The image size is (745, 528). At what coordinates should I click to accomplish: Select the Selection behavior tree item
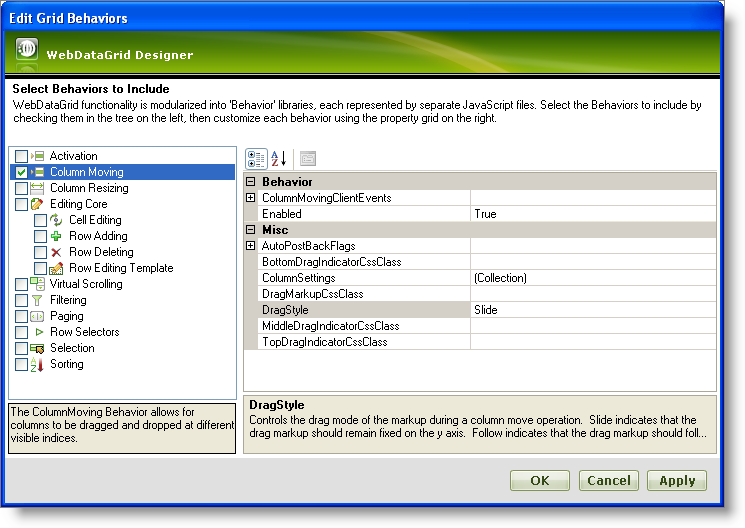(x=72, y=348)
